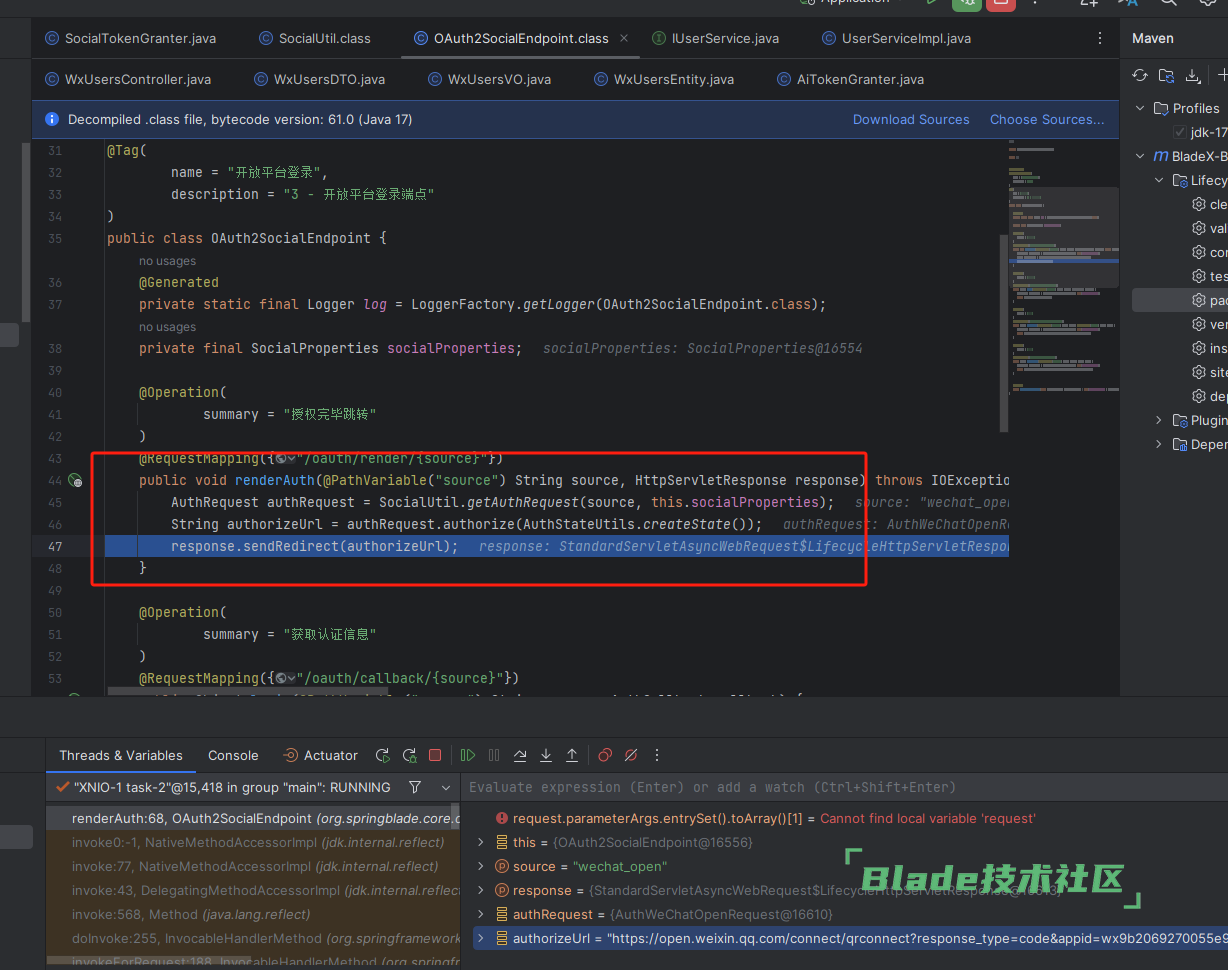Open the debug toolbar more options menu

tap(657, 755)
